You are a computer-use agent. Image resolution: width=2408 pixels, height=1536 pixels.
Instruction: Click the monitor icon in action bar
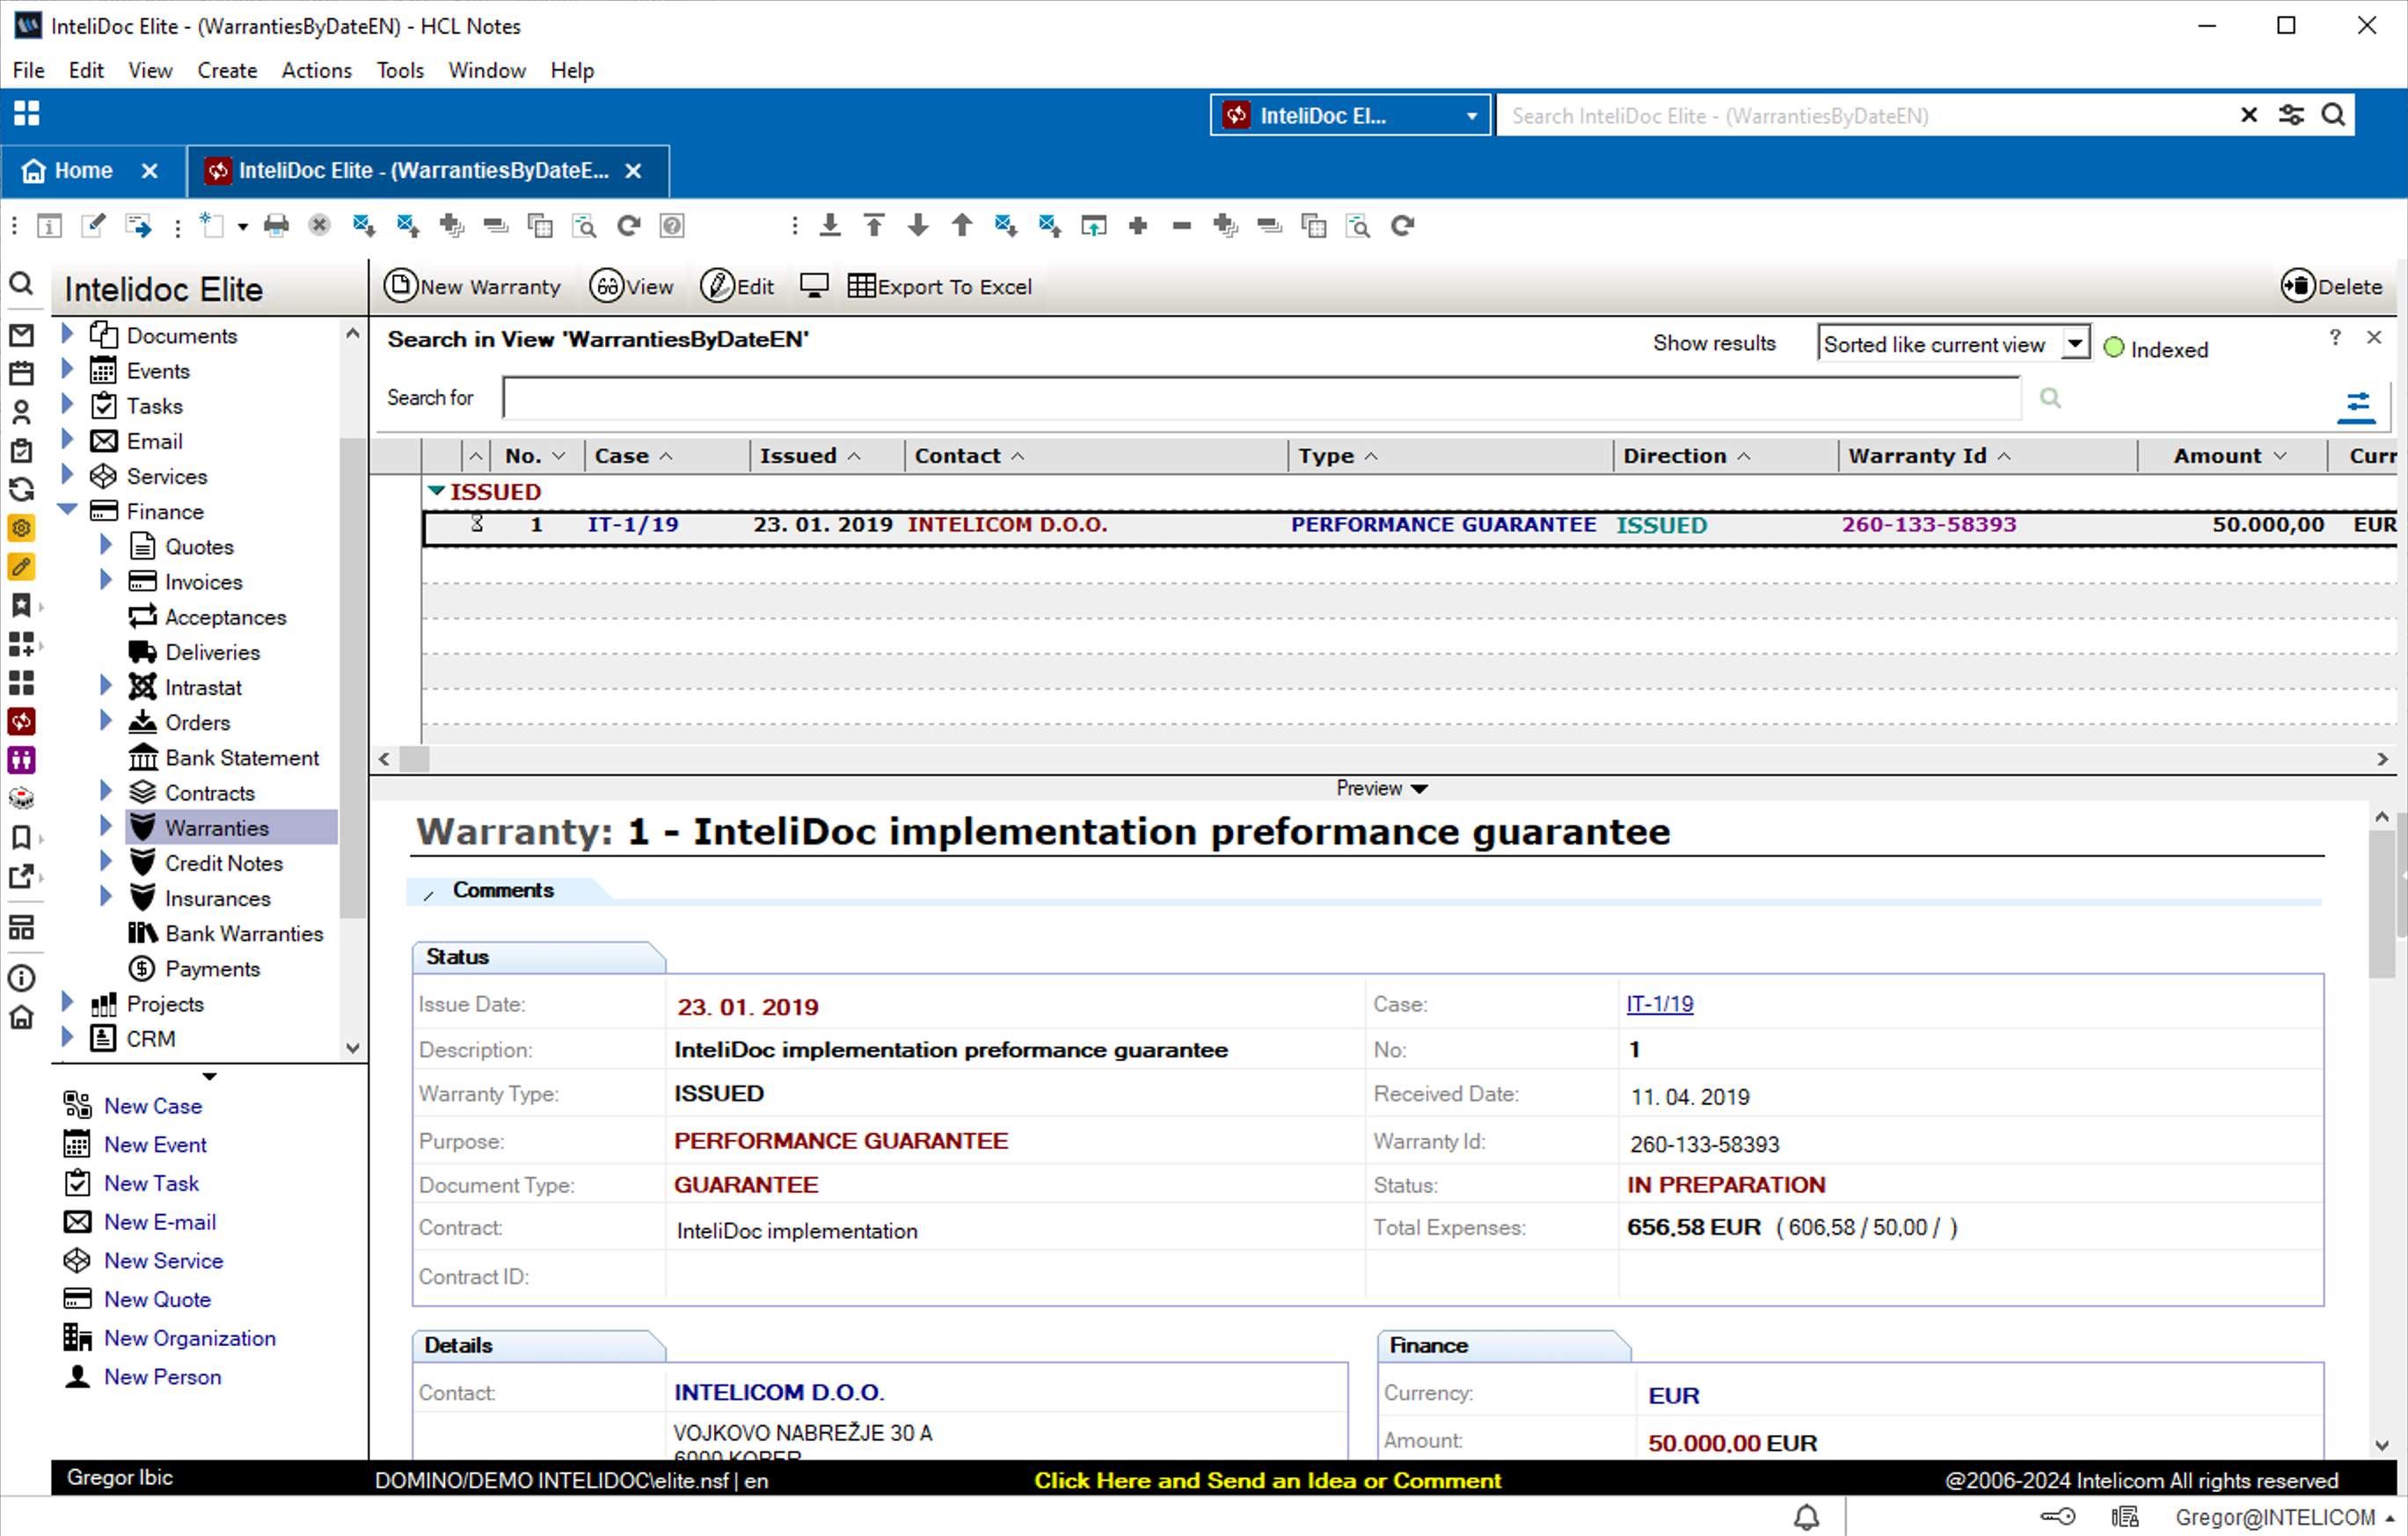pos(814,286)
